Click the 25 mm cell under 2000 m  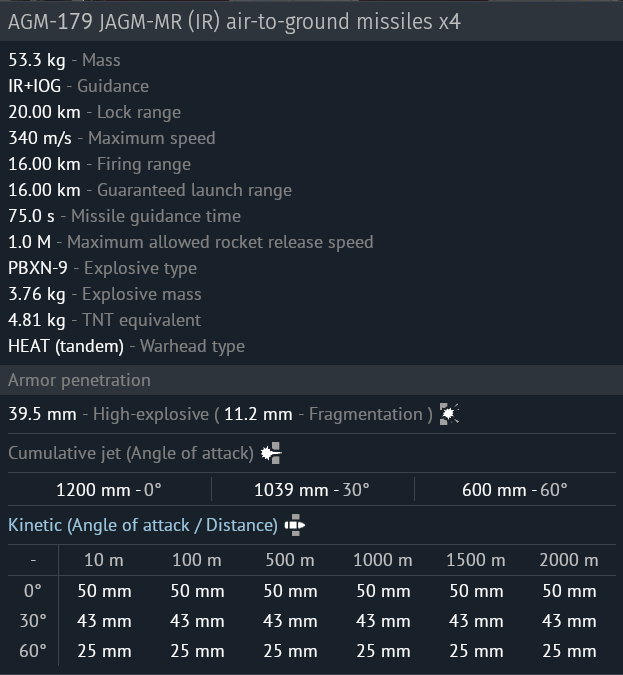pyautogui.click(x=569, y=651)
